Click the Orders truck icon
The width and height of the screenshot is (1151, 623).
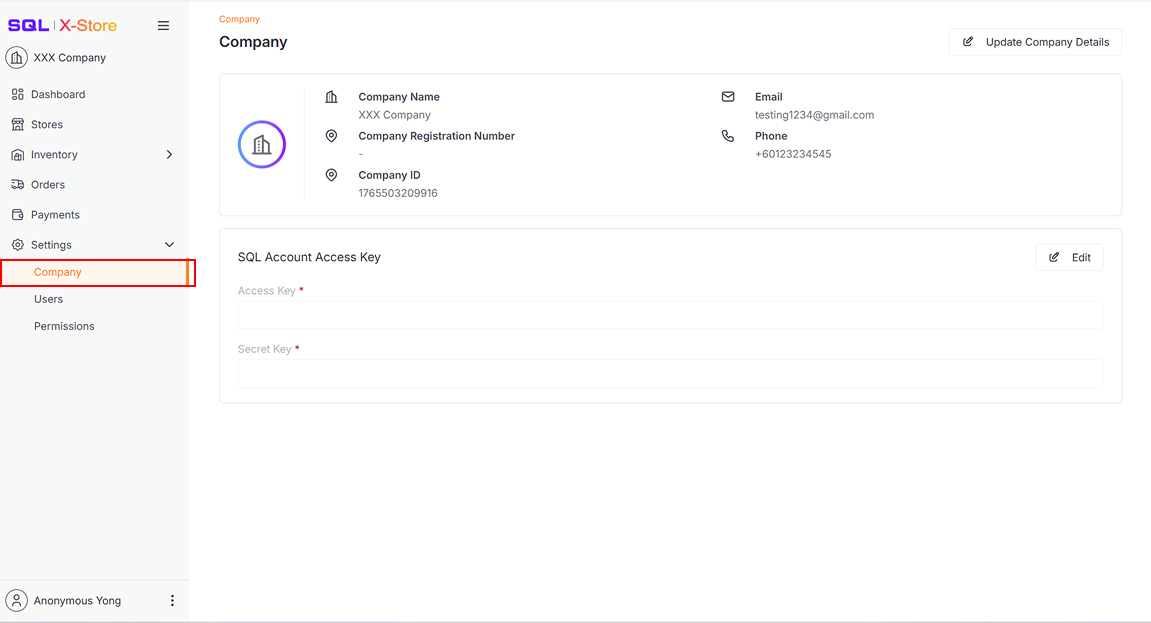coord(17,185)
